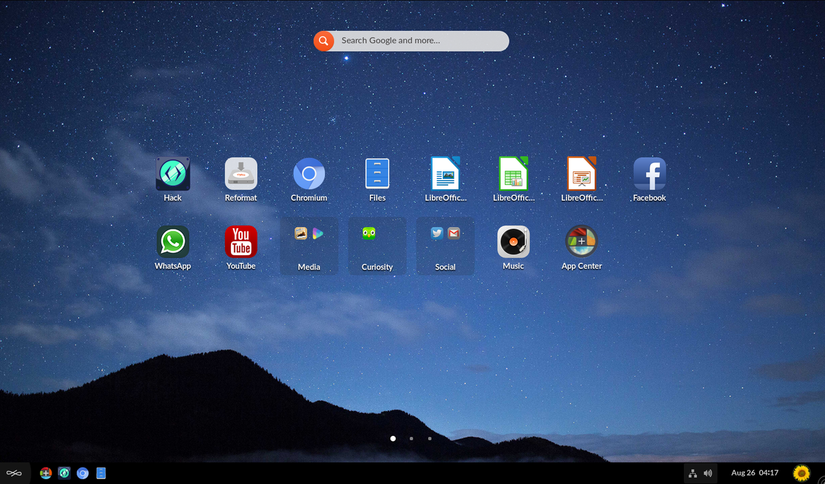Launch LibreOffice Calc (green spreadsheet icon)

click(514, 173)
